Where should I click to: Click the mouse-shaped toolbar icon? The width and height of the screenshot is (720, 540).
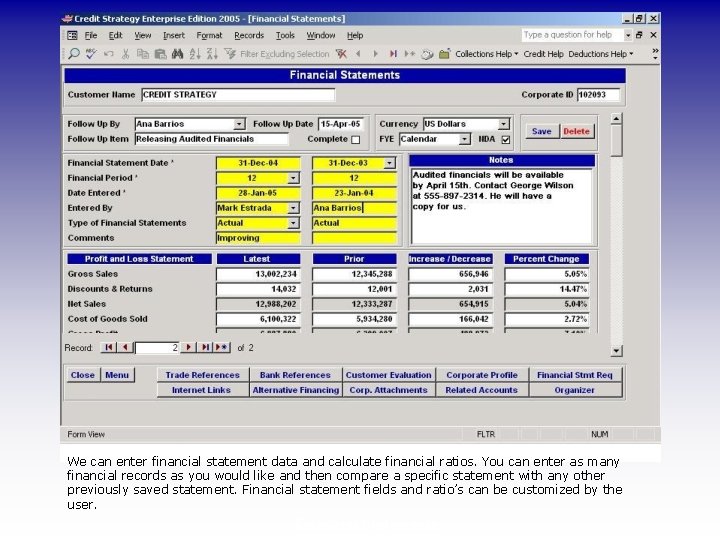pyautogui.click(x=427, y=54)
